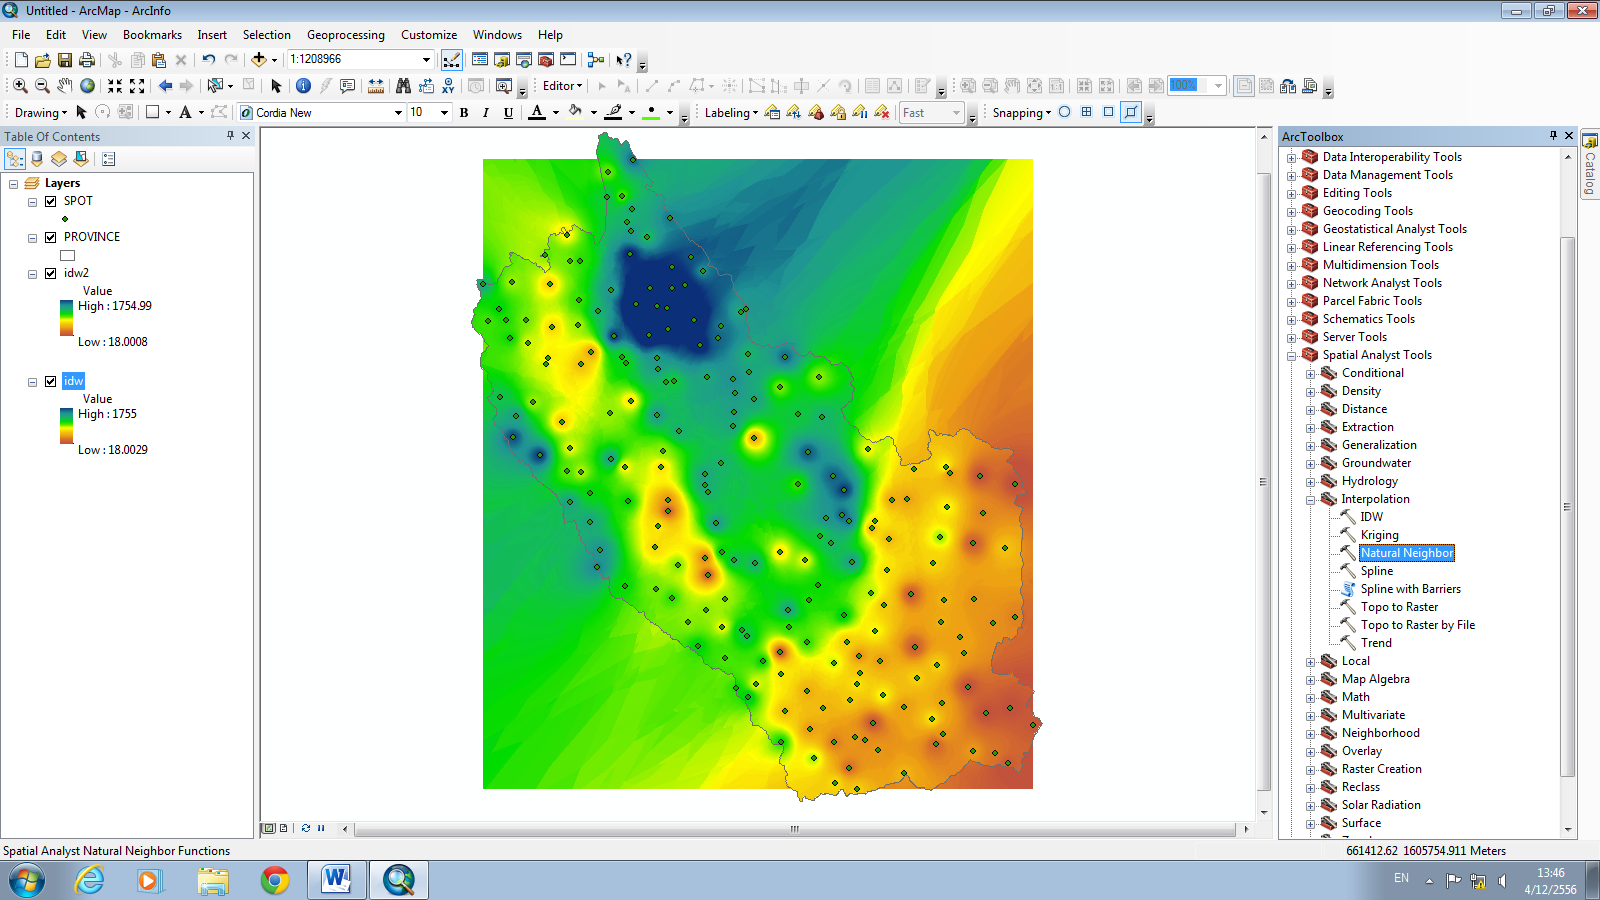Expand the Hydrology toolset in ArcToolbox
Screen dimensions: 1600x900
point(1311,481)
